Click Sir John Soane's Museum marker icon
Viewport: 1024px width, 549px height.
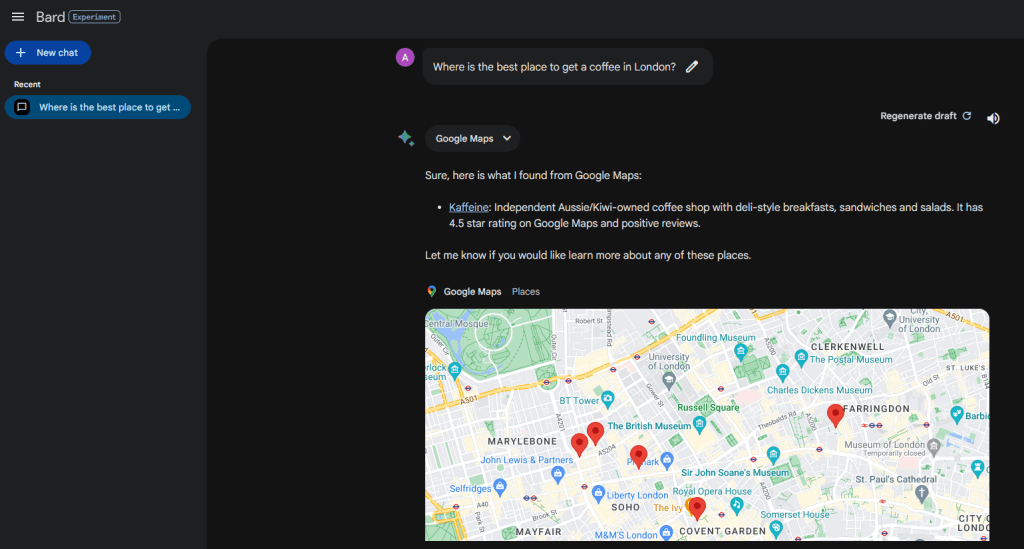tap(773, 454)
